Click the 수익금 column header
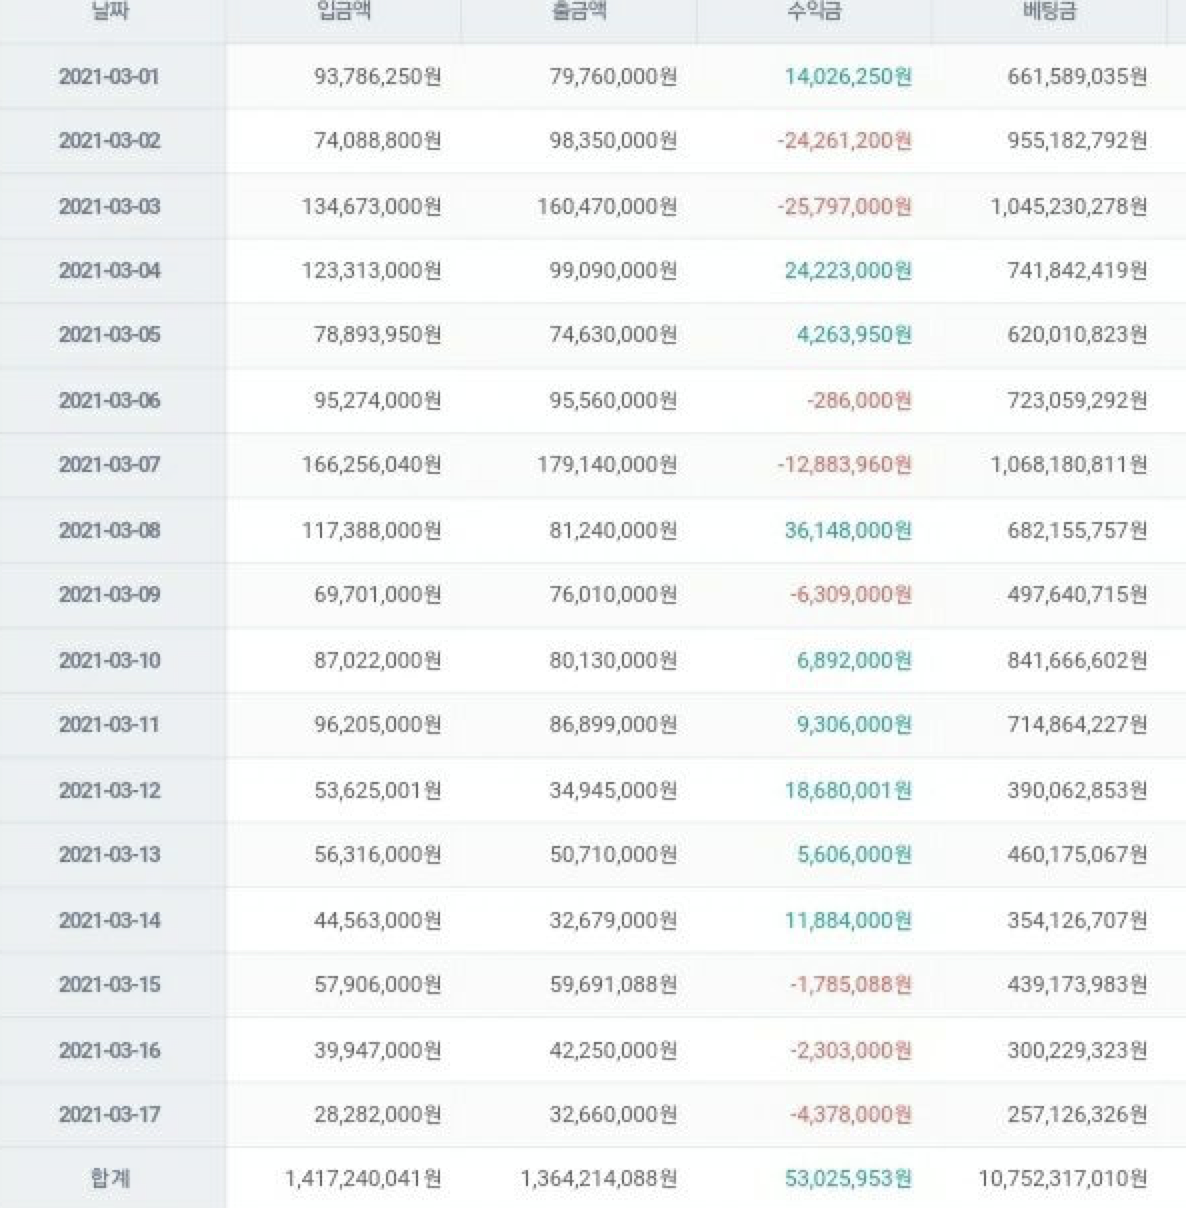The width and height of the screenshot is (1186, 1208). [814, 14]
